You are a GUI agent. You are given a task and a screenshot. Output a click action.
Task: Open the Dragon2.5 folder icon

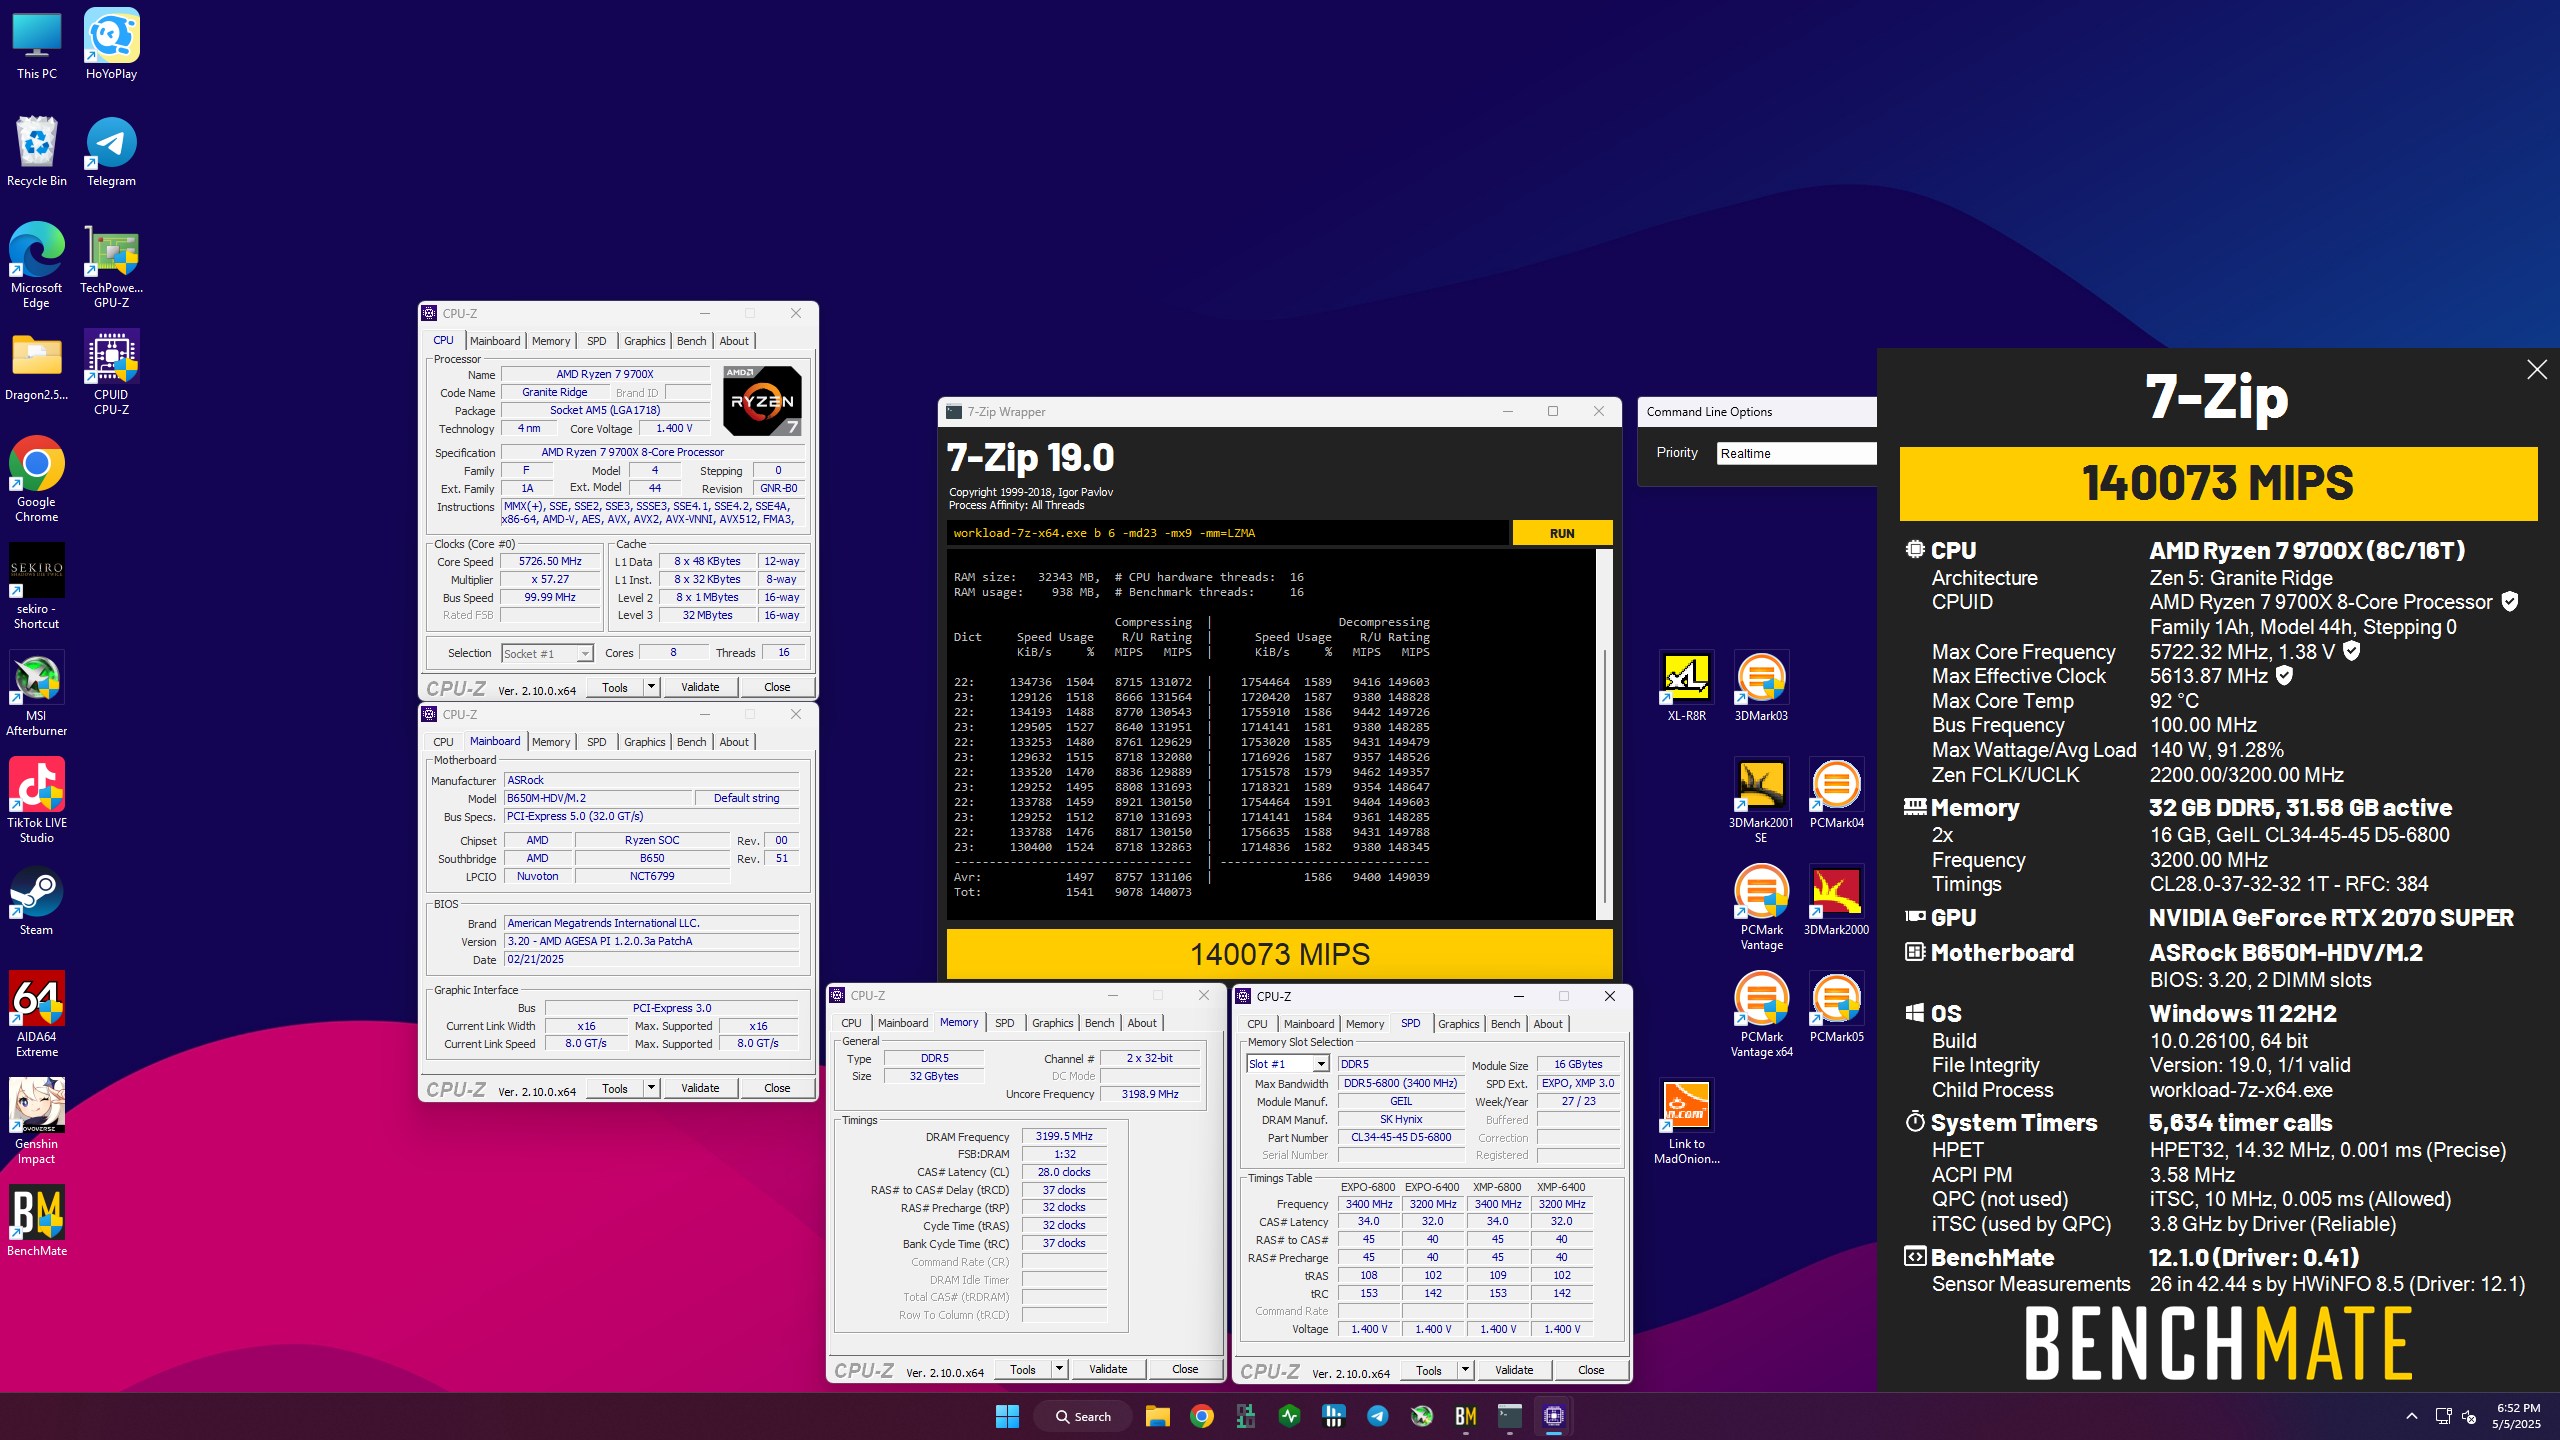[x=36, y=366]
